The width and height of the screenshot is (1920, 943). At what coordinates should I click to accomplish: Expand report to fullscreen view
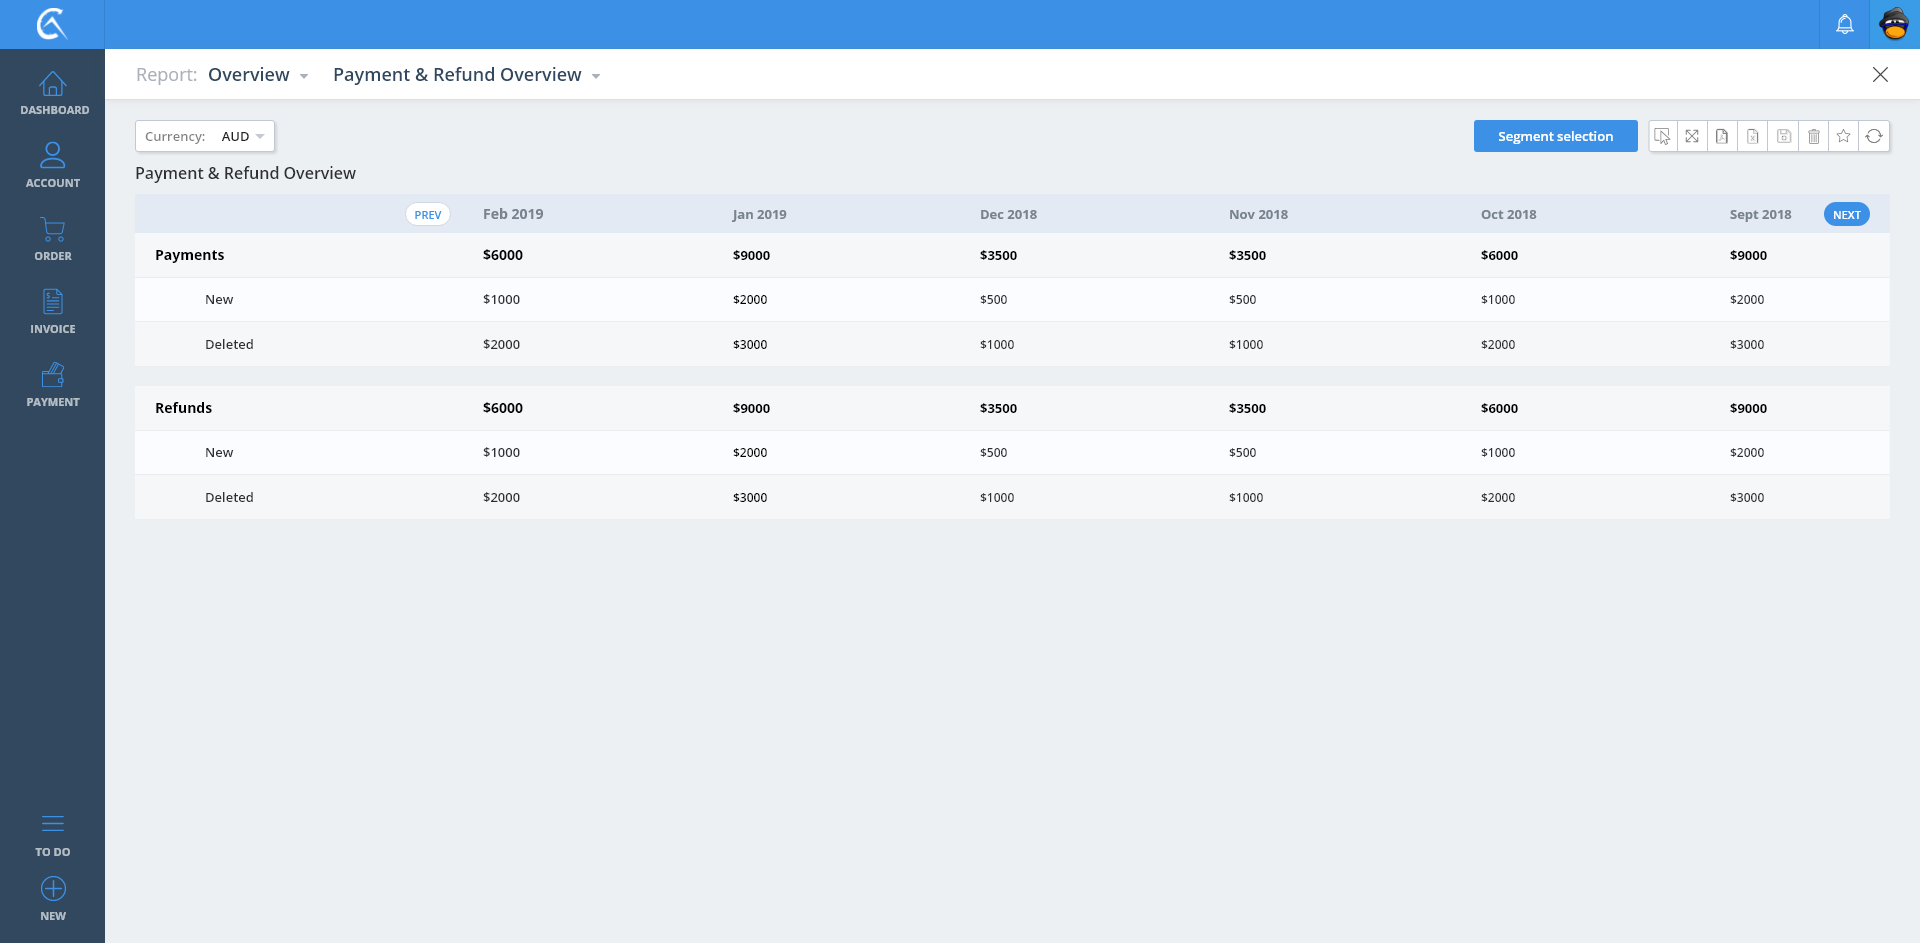[1692, 136]
